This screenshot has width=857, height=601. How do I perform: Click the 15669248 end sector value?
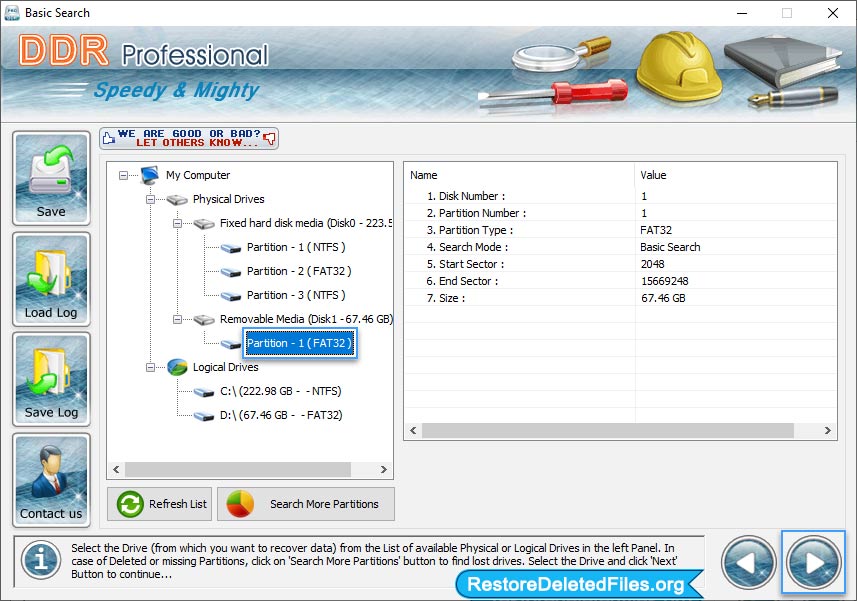coord(665,281)
